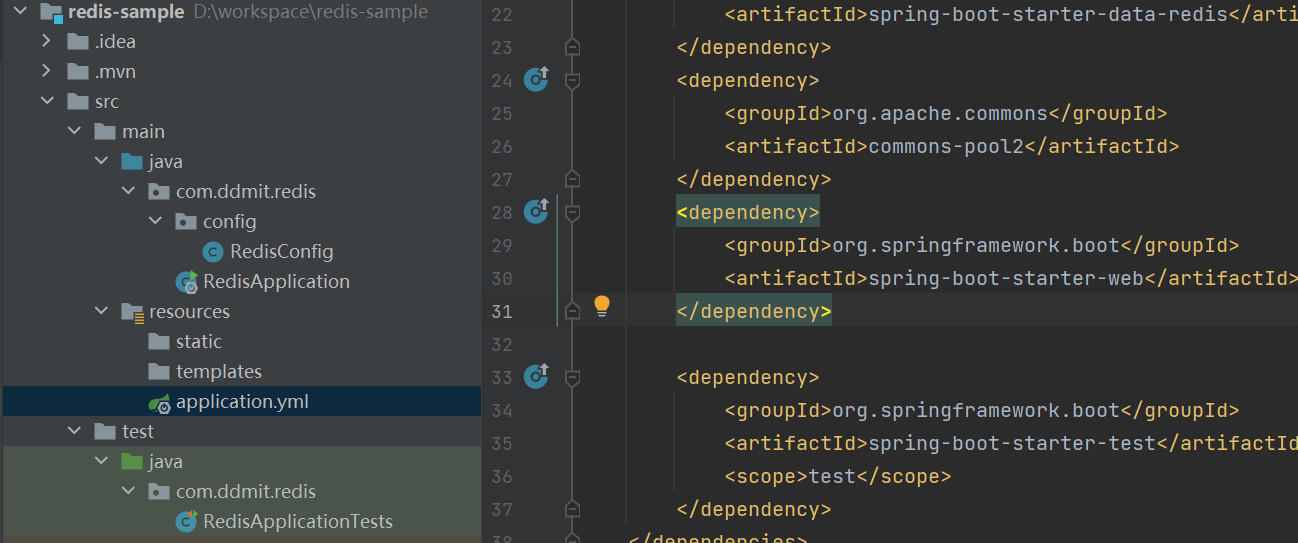
Task: Select application.yml in the project tree
Action: point(242,402)
